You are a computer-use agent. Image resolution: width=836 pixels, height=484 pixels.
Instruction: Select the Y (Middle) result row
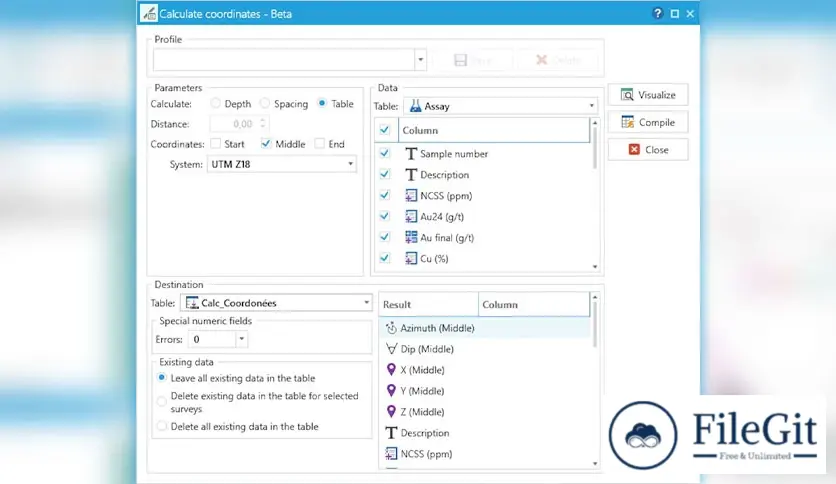[485, 391]
